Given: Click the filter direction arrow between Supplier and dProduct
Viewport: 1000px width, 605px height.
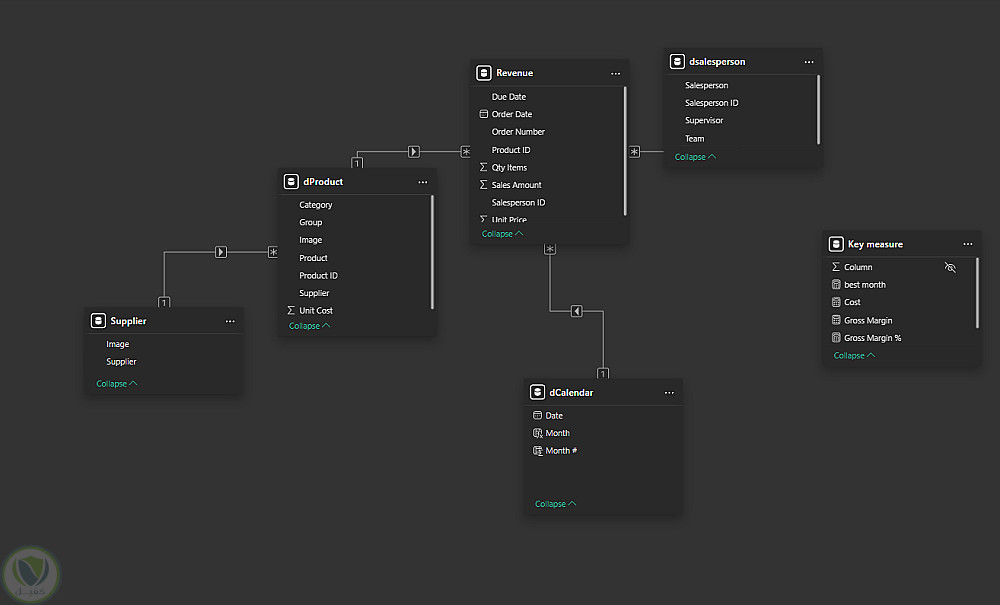Looking at the screenshot, I should click(221, 252).
